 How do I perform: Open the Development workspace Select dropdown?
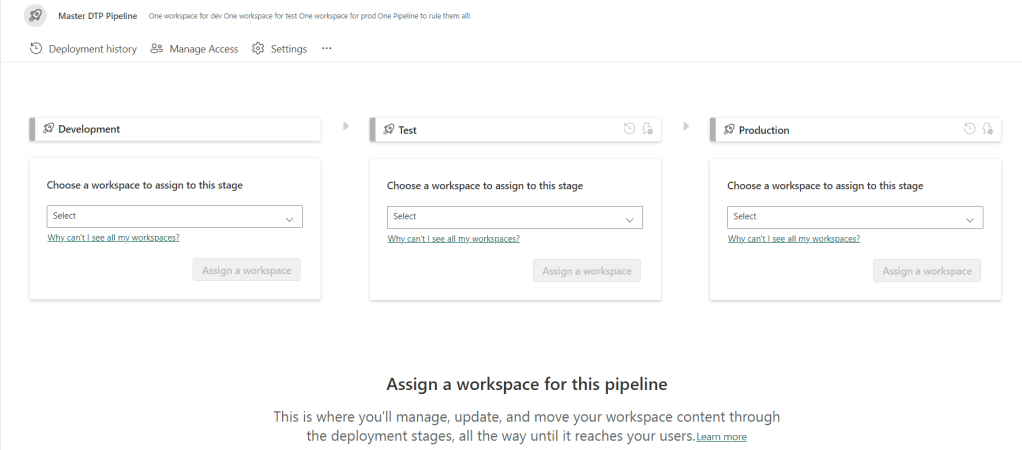pos(174,217)
